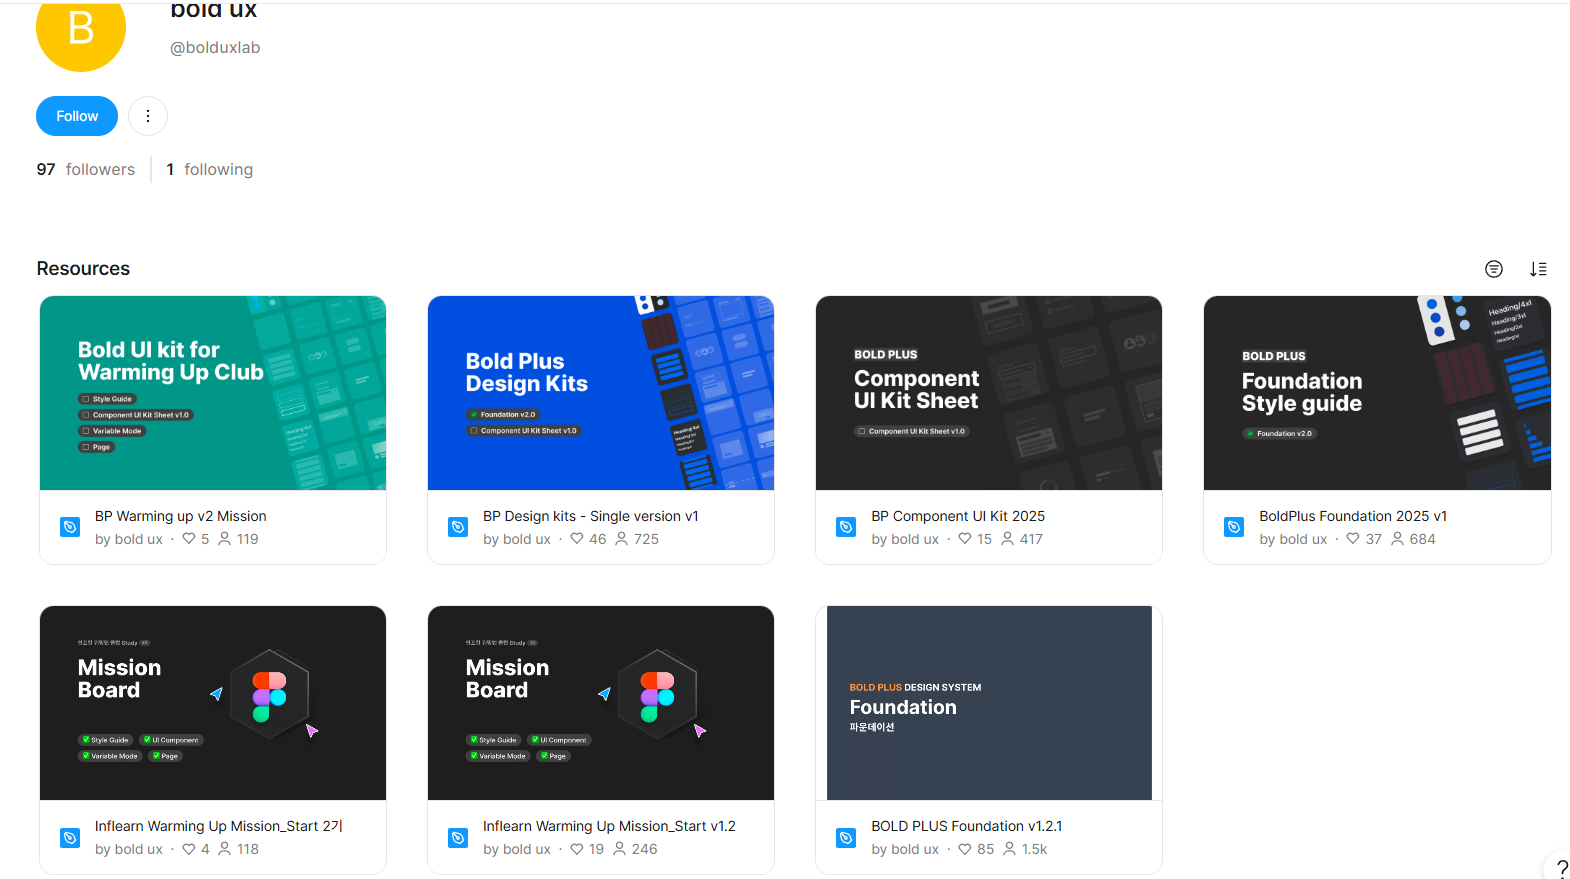Open BOLD PLUS Design System Foundation thumbnail
This screenshot has width=1570, height=879.
click(989, 703)
